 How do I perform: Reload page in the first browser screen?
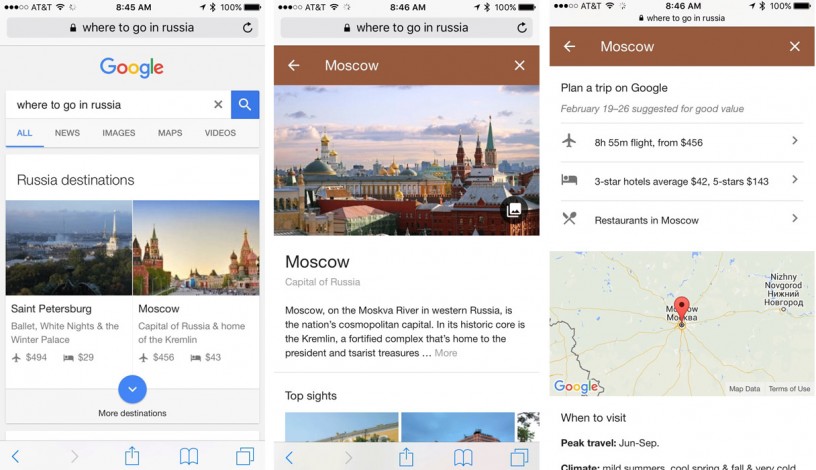pyautogui.click(x=248, y=28)
